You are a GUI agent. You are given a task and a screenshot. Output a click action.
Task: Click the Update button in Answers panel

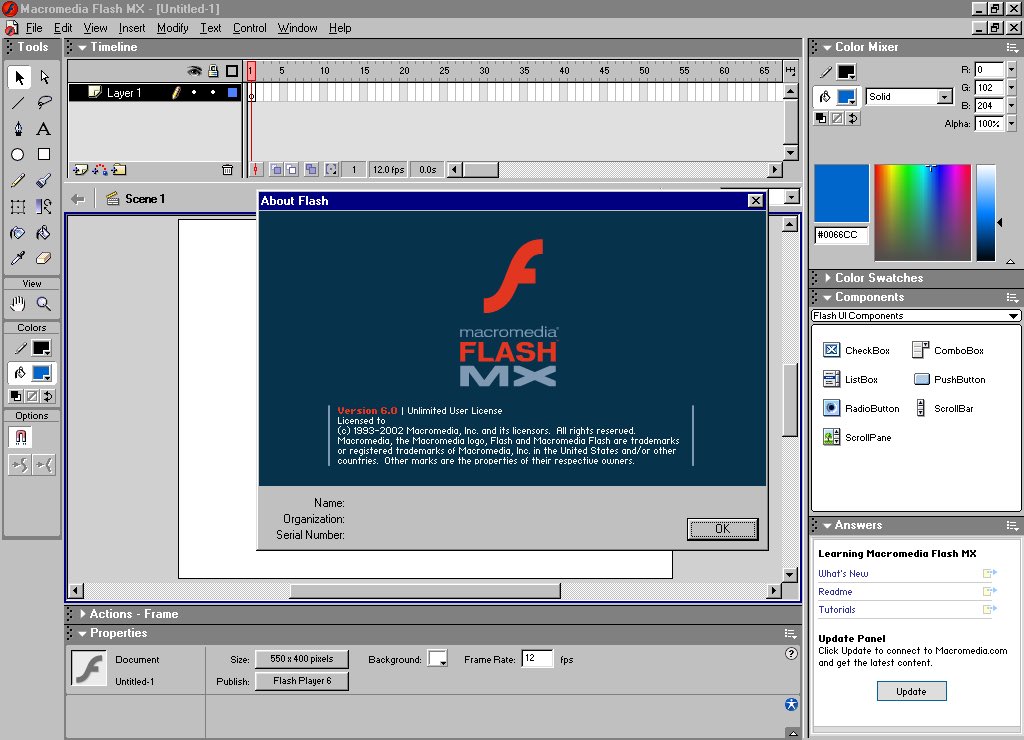tap(911, 691)
